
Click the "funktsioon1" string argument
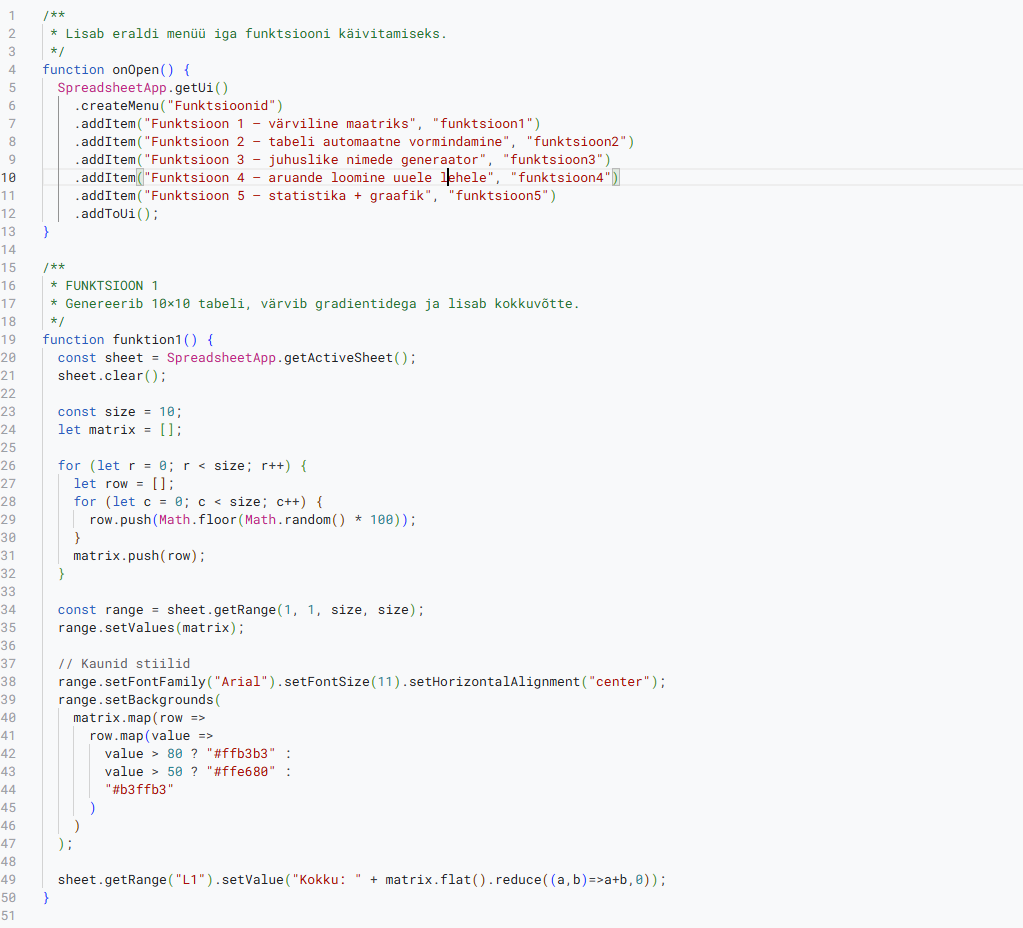click(485, 123)
